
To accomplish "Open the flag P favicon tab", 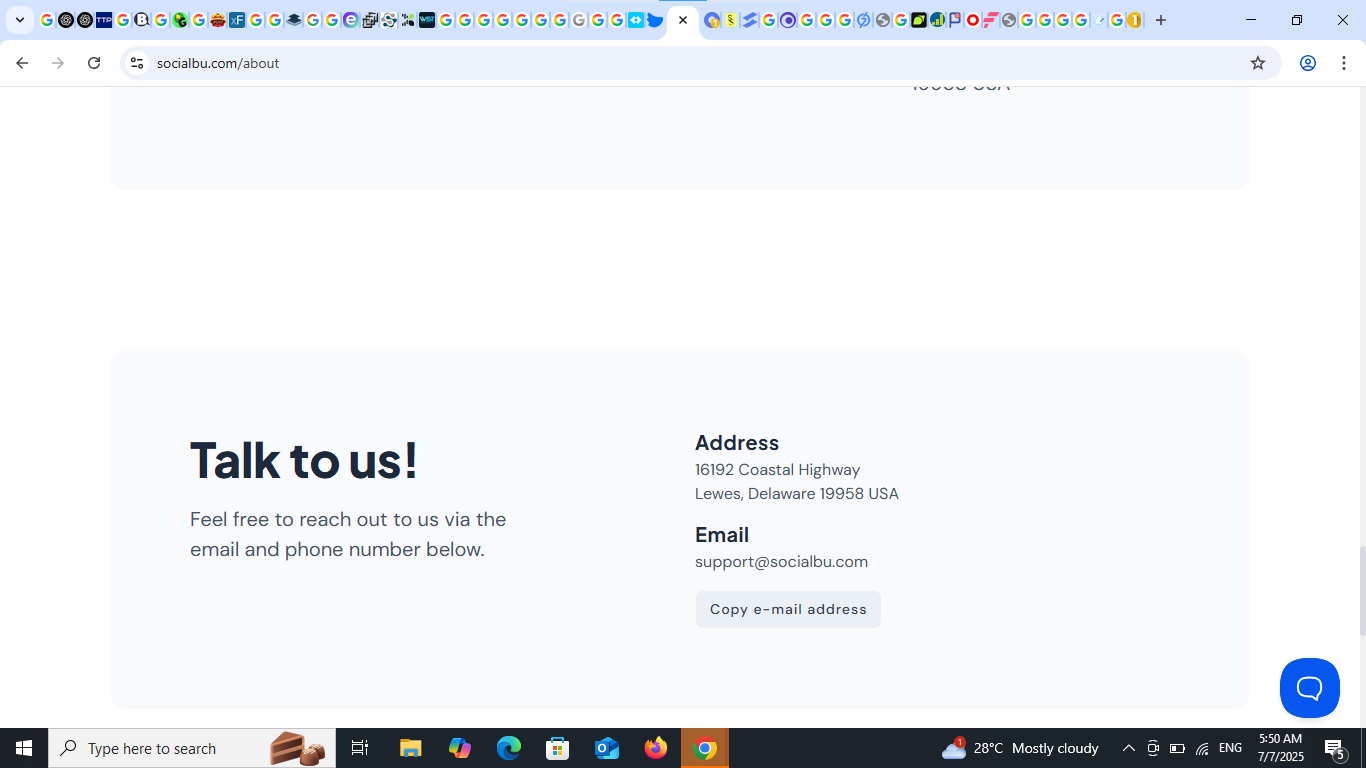I will click(955, 20).
